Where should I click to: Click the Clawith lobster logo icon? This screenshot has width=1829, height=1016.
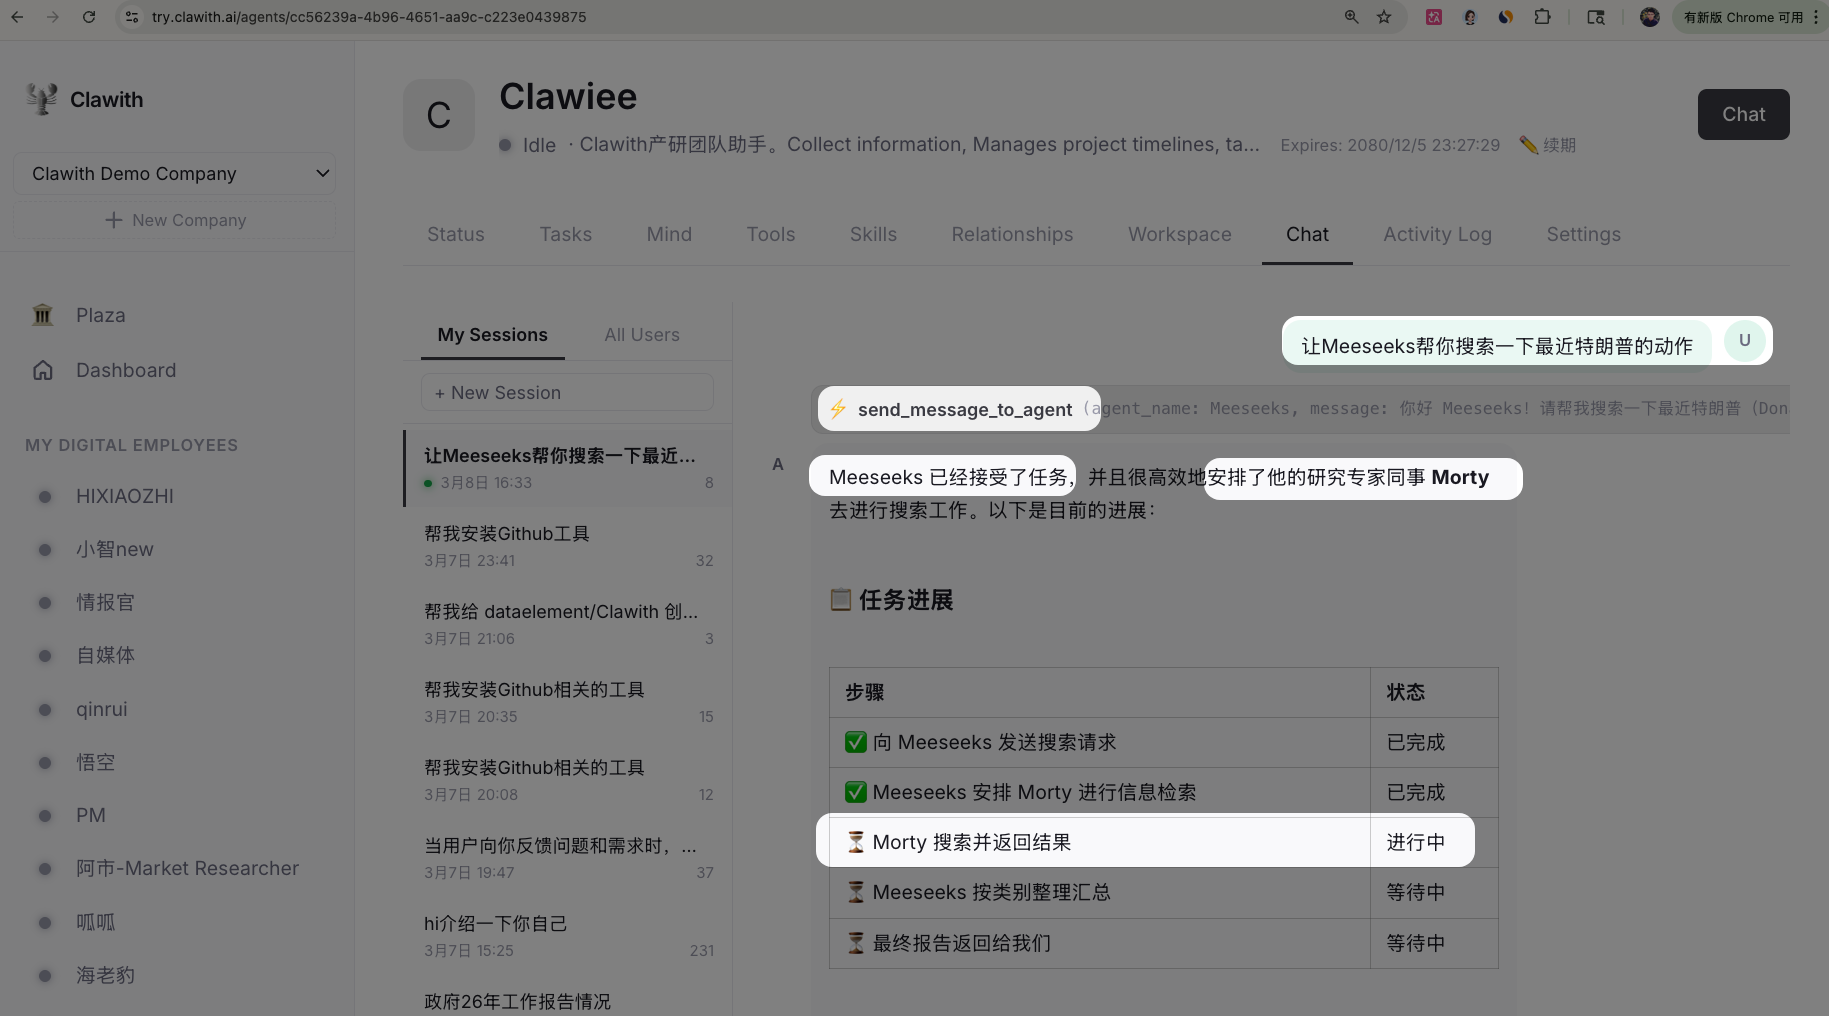pyautogui.click(x=41, y=99)
